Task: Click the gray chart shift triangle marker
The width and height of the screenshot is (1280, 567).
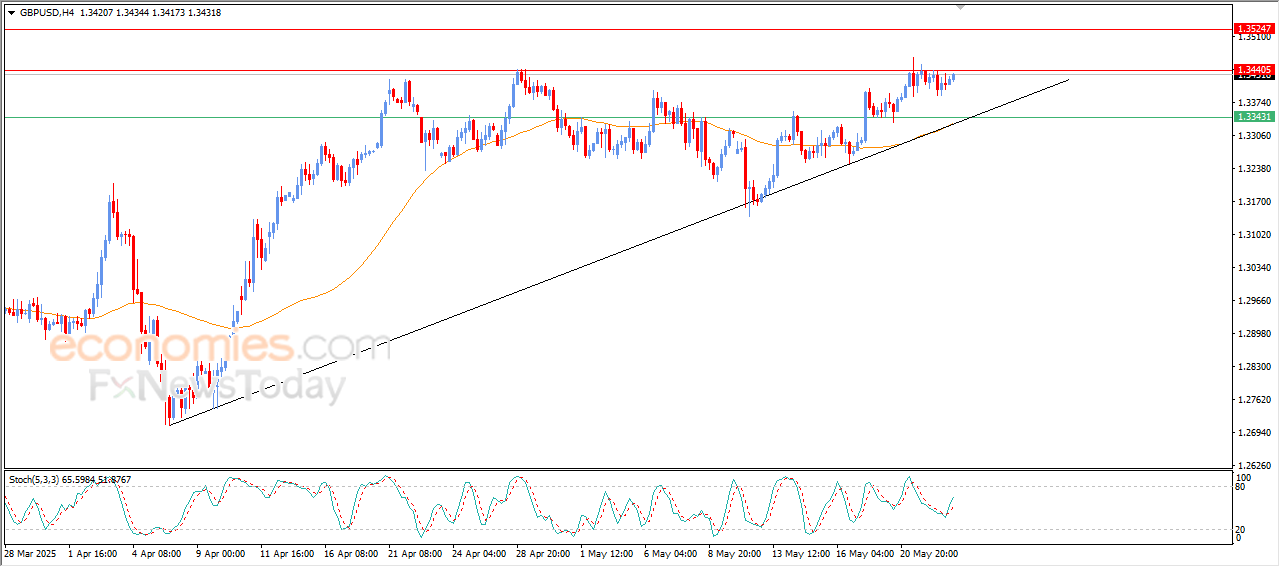Action: (962, 7)
